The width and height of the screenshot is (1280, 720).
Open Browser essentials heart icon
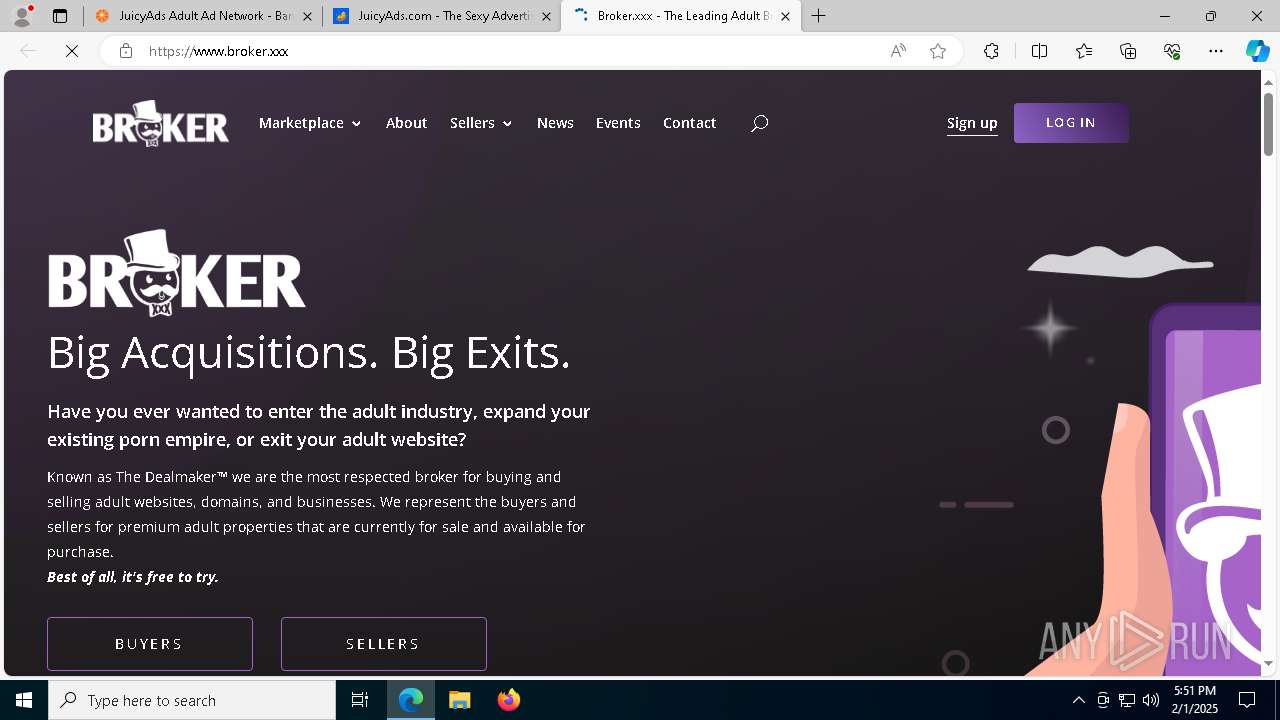pos(1172,51)
